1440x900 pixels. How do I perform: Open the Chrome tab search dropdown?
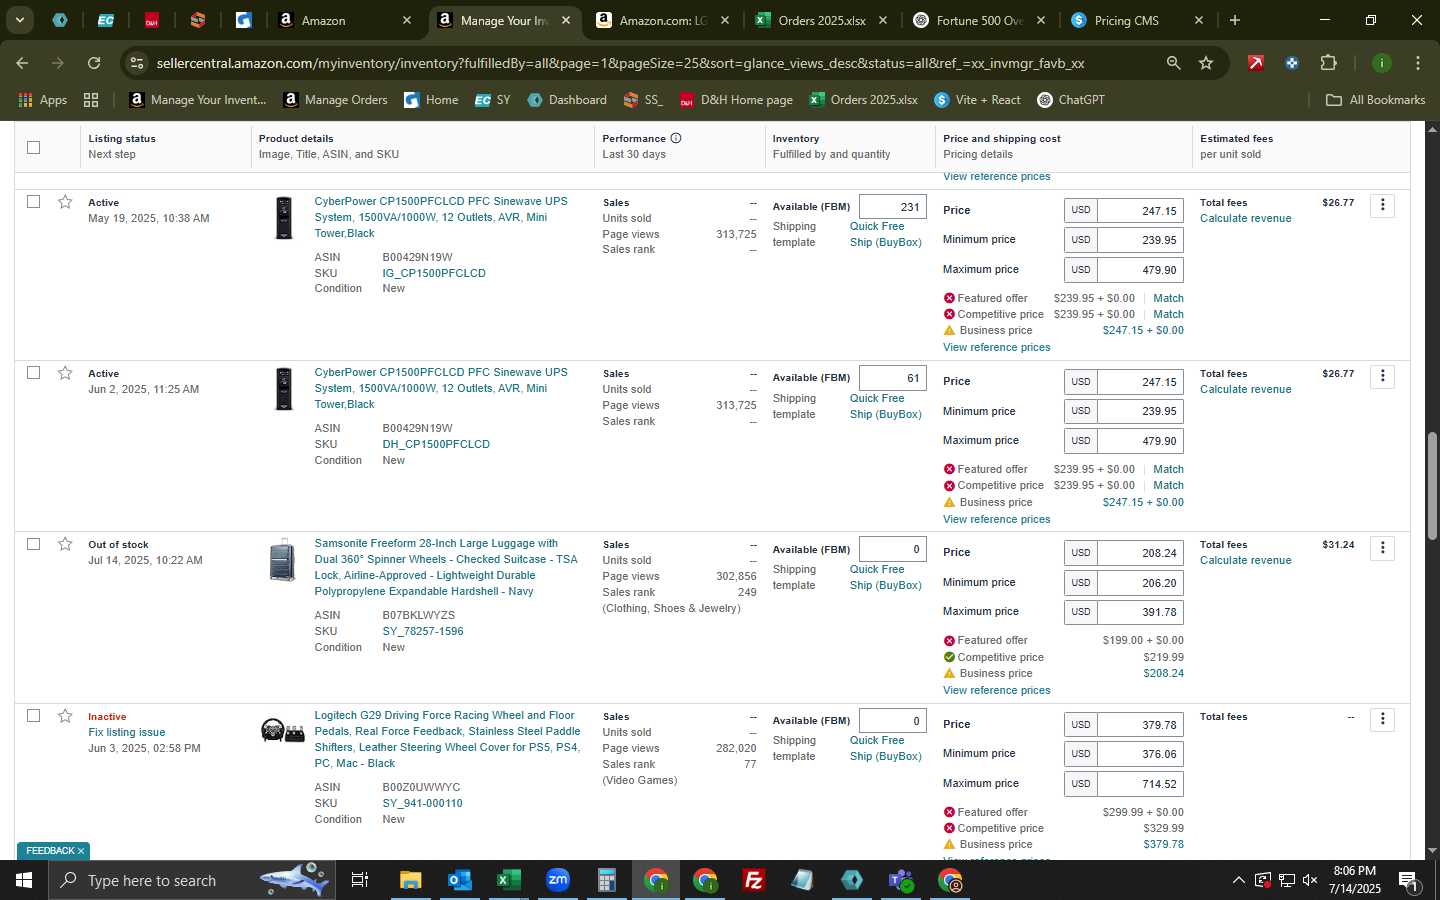(x=19, y=20)
